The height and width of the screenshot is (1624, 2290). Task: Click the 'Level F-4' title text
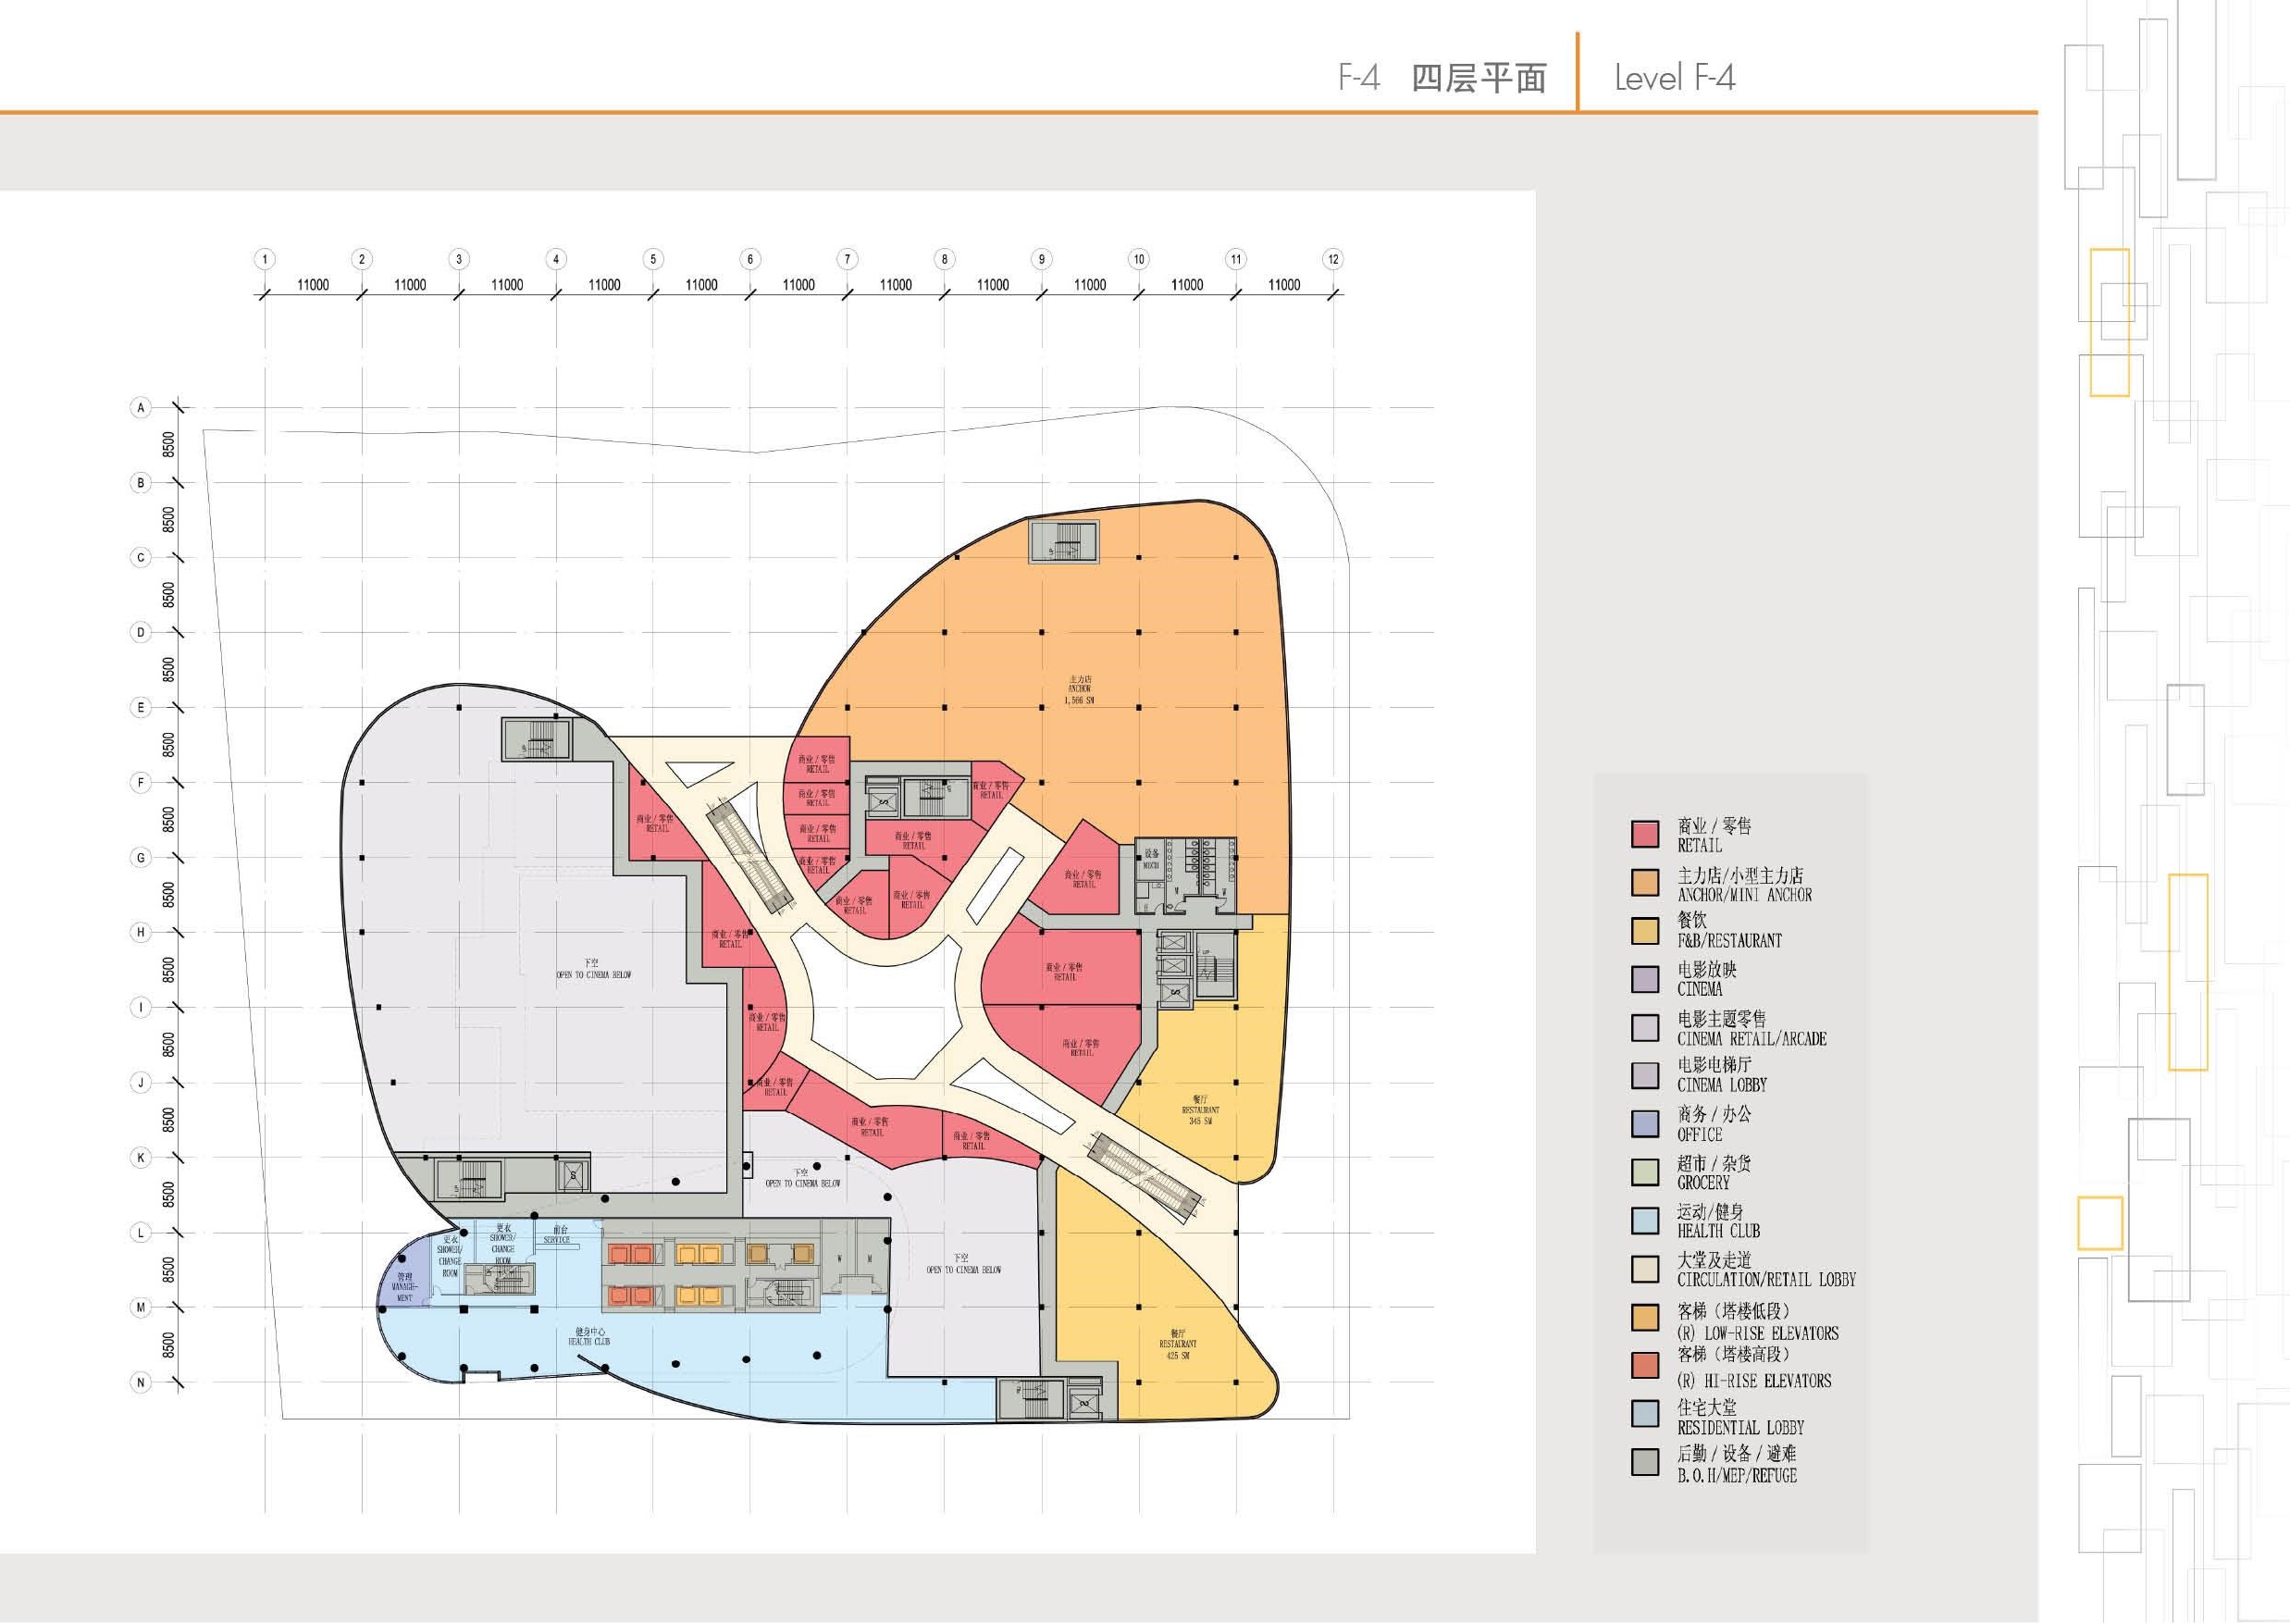(x=1675, y=78)
